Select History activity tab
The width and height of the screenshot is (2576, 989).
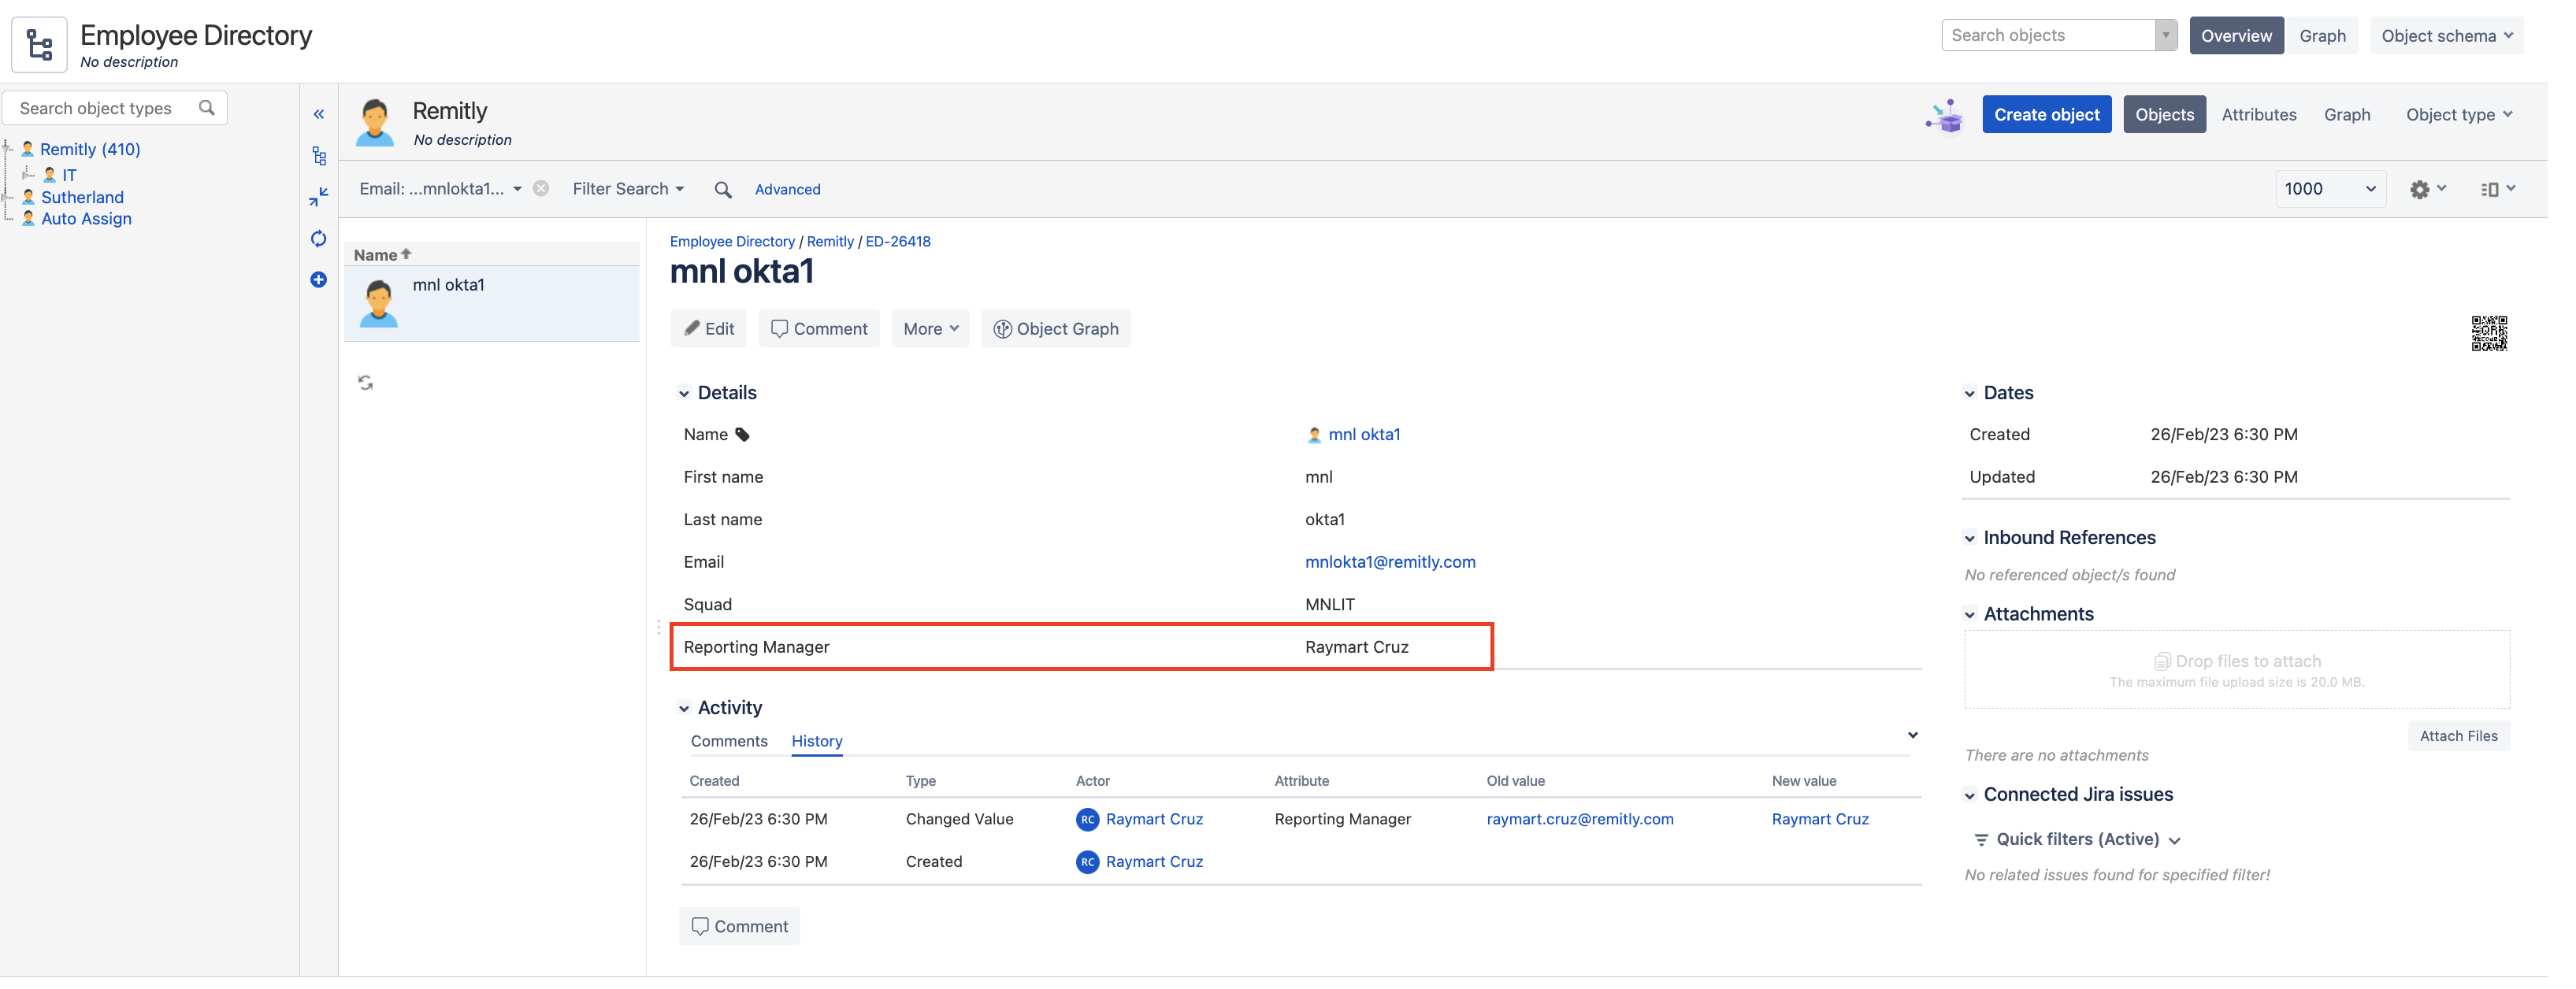click(816, 741)
